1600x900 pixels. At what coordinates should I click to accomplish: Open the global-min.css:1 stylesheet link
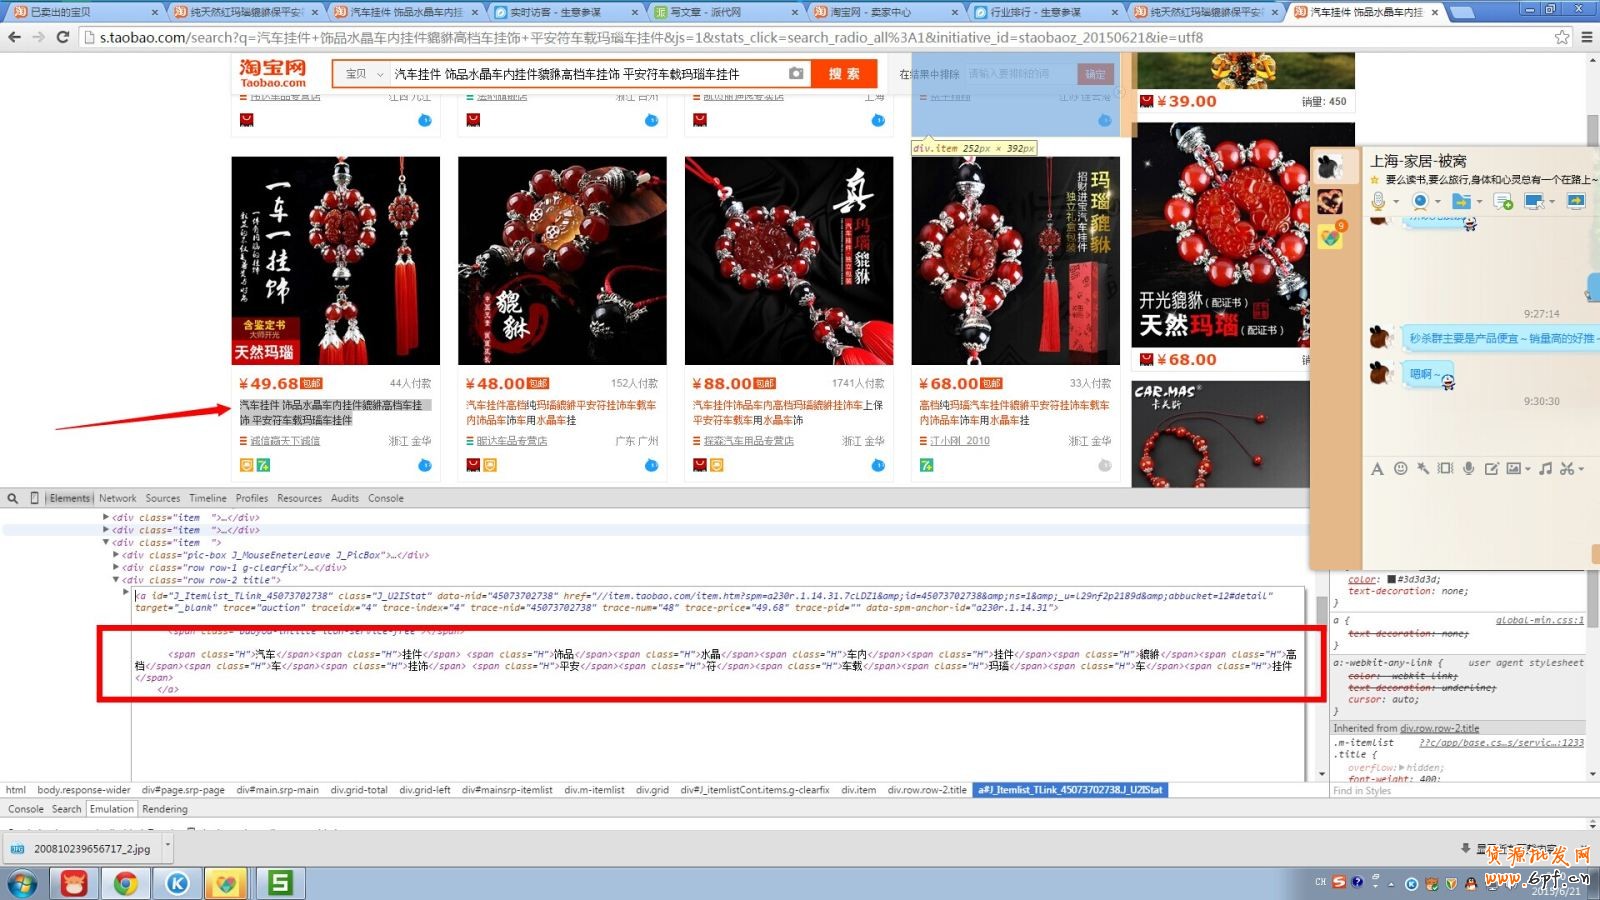coord(1539,620)
